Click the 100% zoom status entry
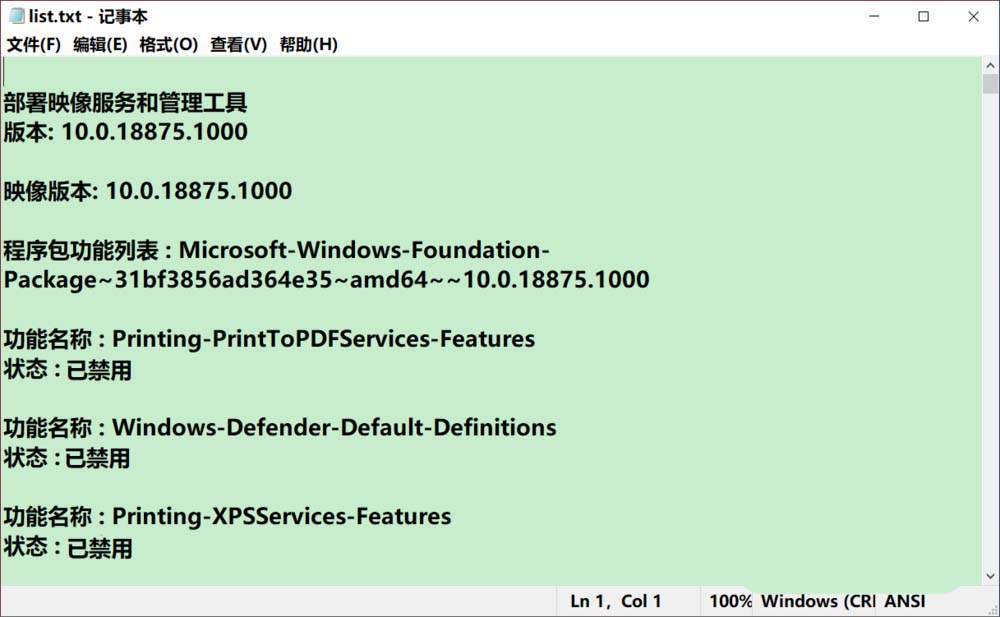The height and width of the screenshot is (617, 1000). pos(731,601)
